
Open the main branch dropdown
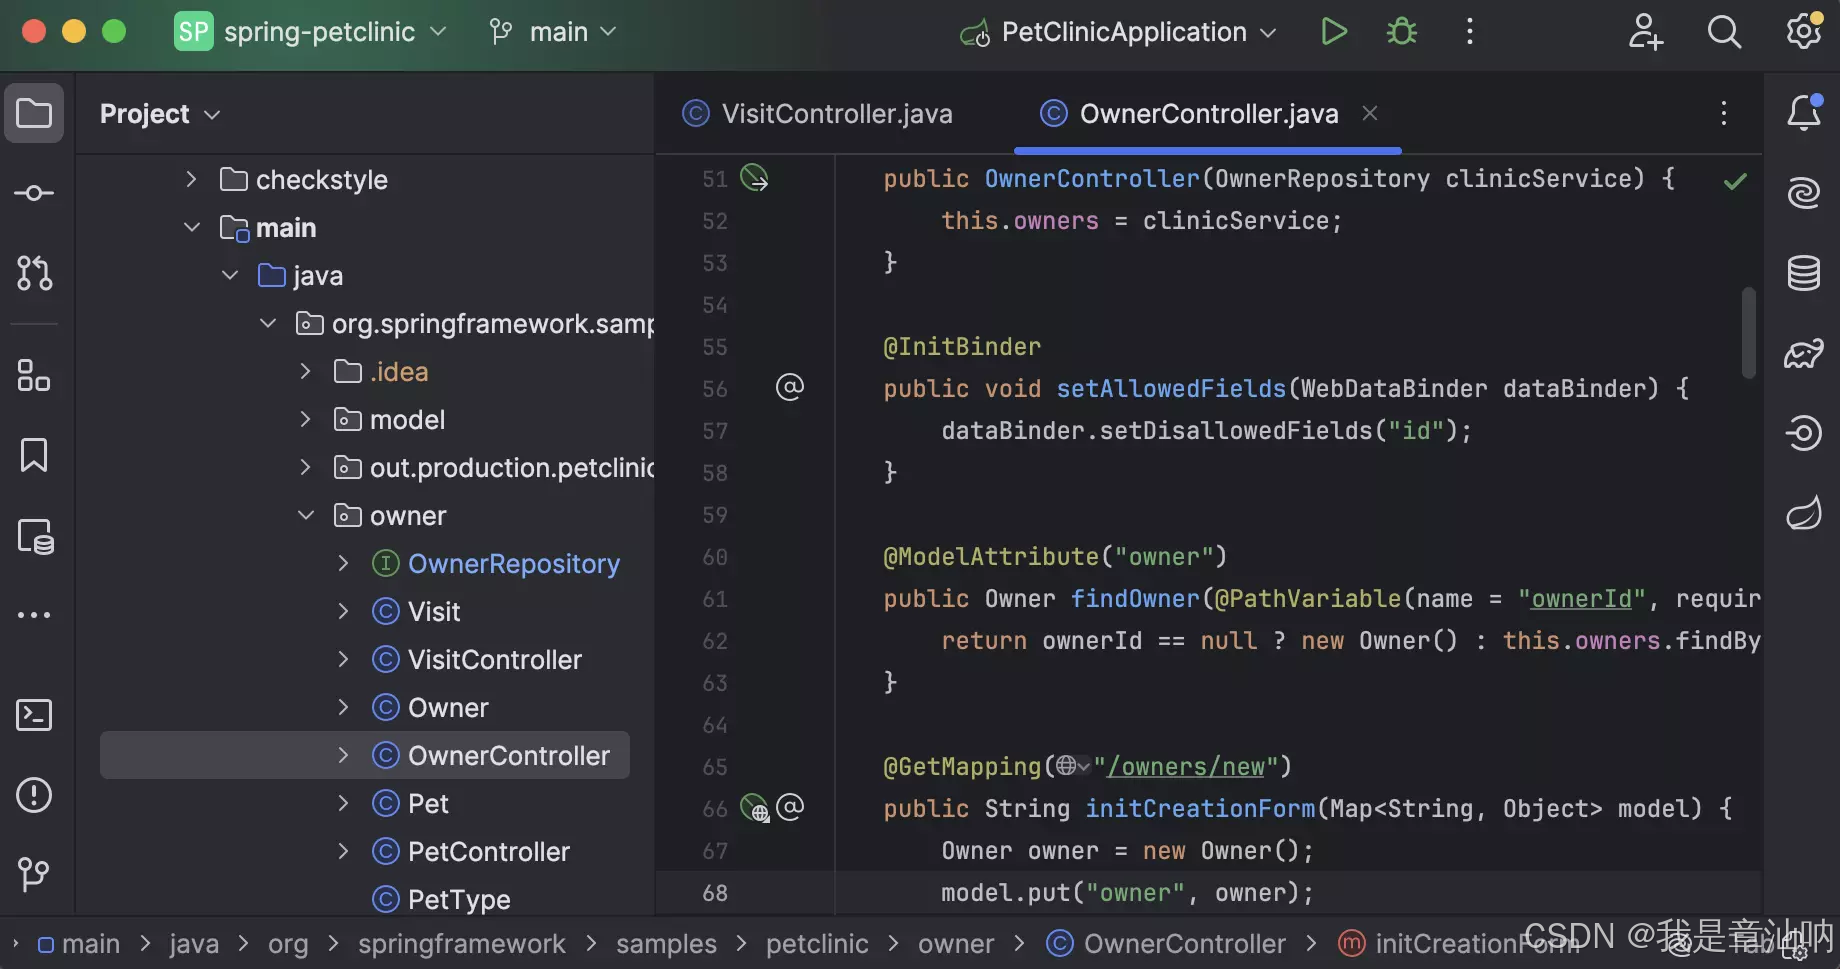point(553,32)
